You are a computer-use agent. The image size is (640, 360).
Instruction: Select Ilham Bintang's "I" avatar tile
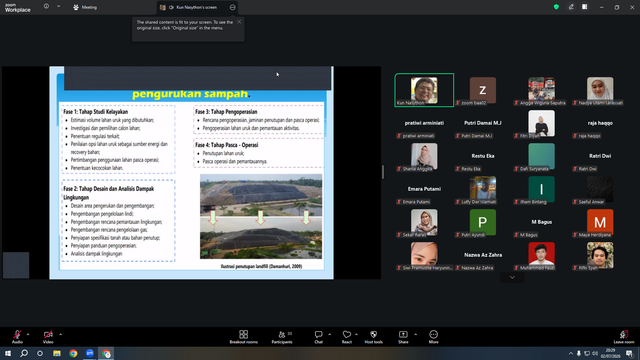click(542, 189)
